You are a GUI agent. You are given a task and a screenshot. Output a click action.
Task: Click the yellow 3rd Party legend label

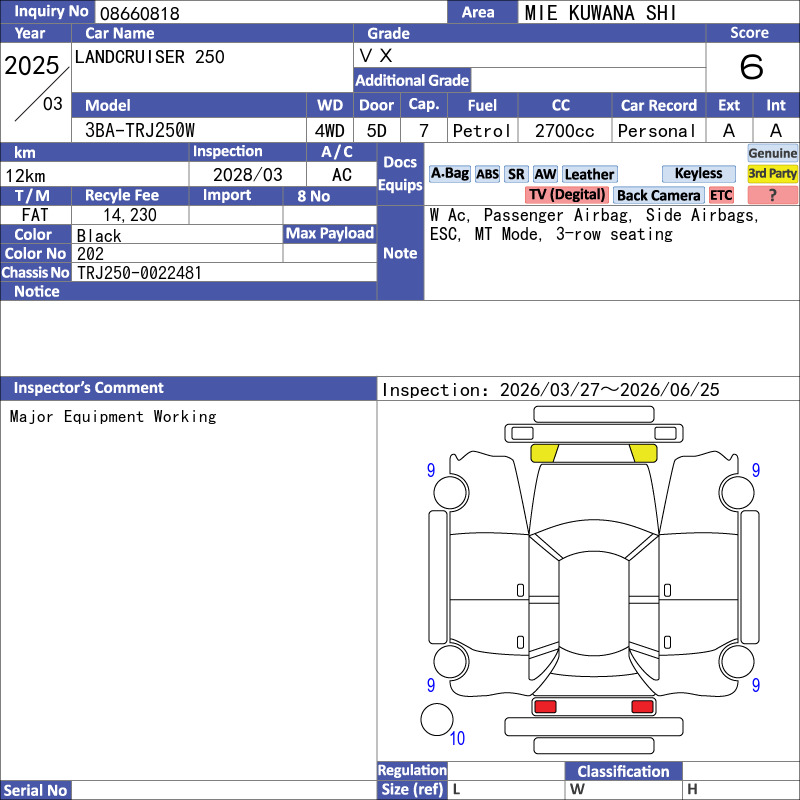[x=773, y=174]
